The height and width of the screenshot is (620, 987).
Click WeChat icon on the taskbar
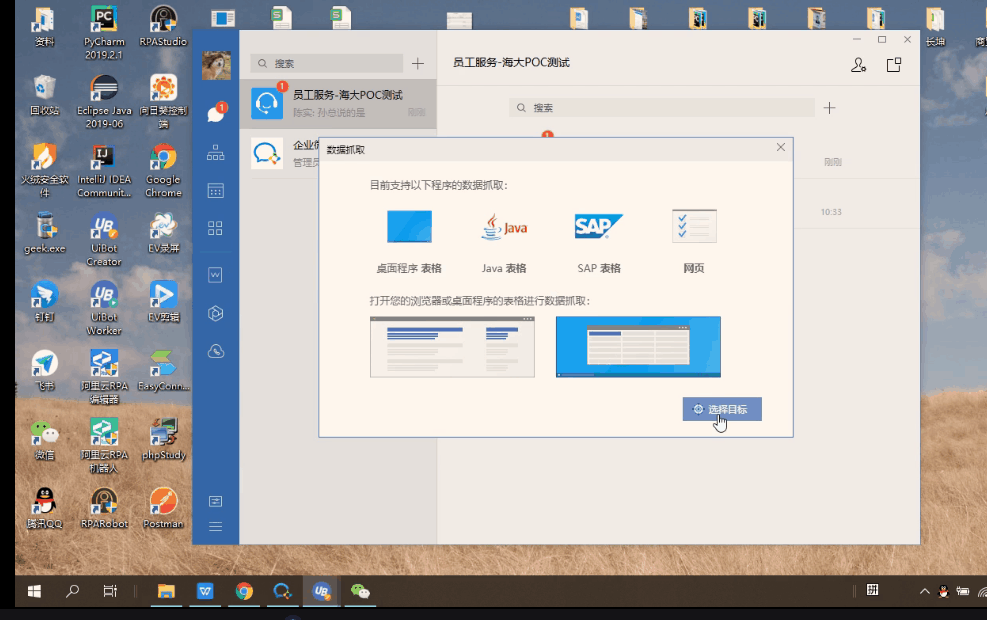(360, 591)
